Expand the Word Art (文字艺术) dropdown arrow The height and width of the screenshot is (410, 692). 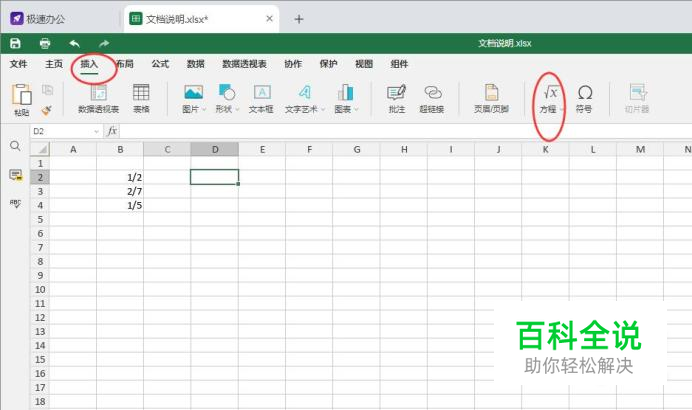(x=323, y=109)
